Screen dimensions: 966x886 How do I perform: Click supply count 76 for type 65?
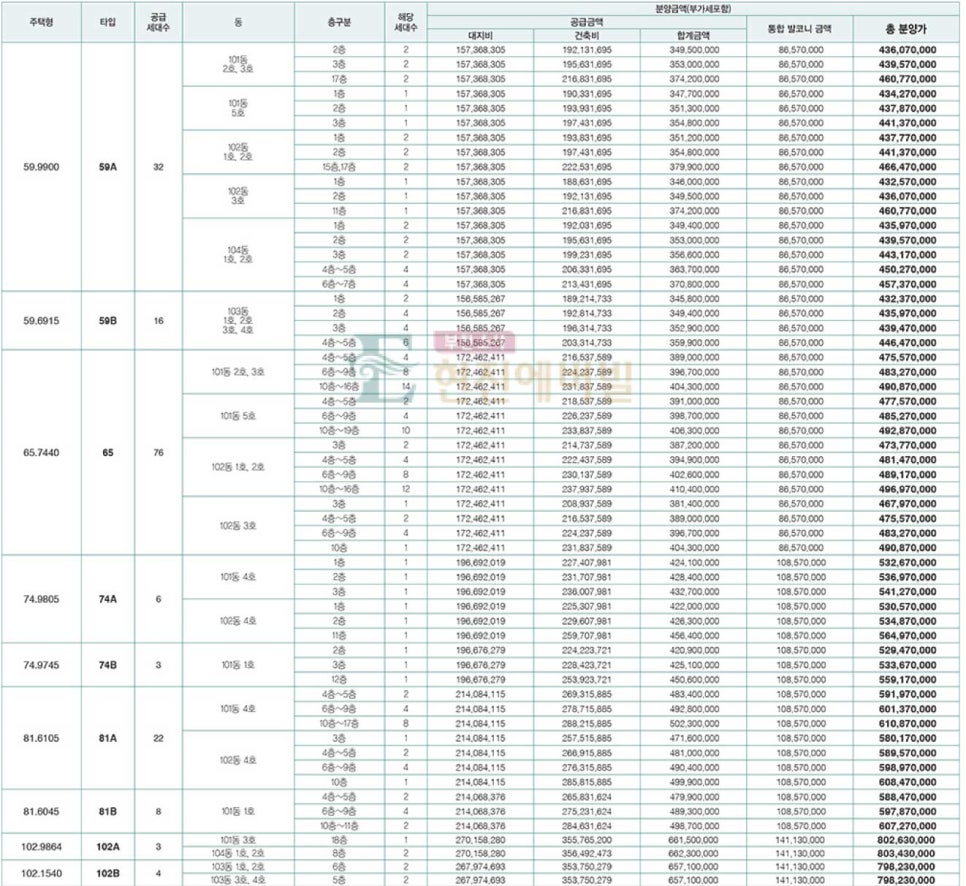[x=158, y=452]
